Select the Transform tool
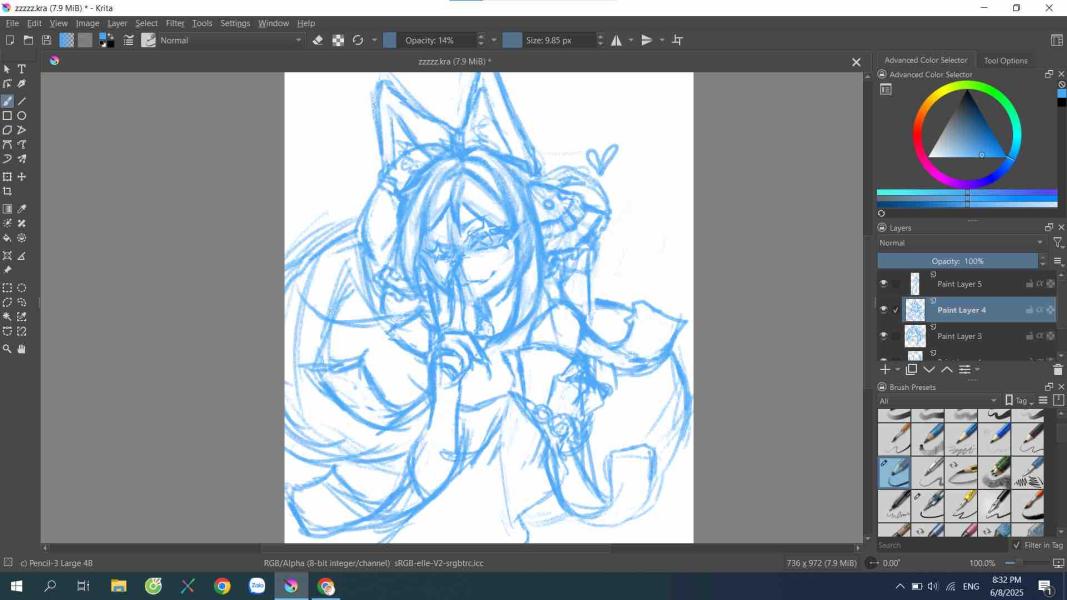 point(7,177)
